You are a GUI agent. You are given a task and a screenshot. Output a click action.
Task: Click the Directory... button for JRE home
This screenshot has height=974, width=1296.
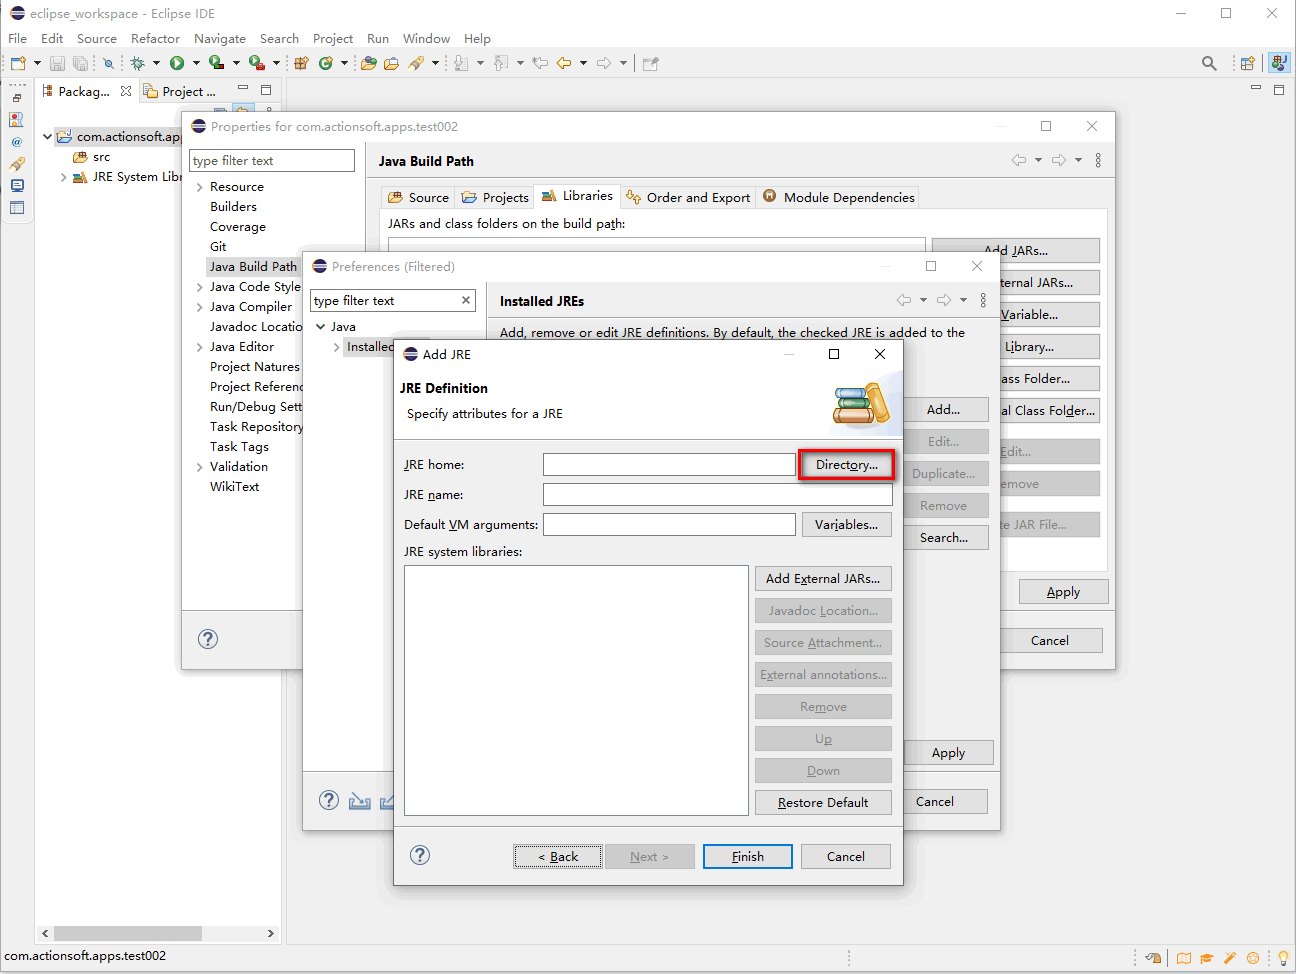coord(846,465)
